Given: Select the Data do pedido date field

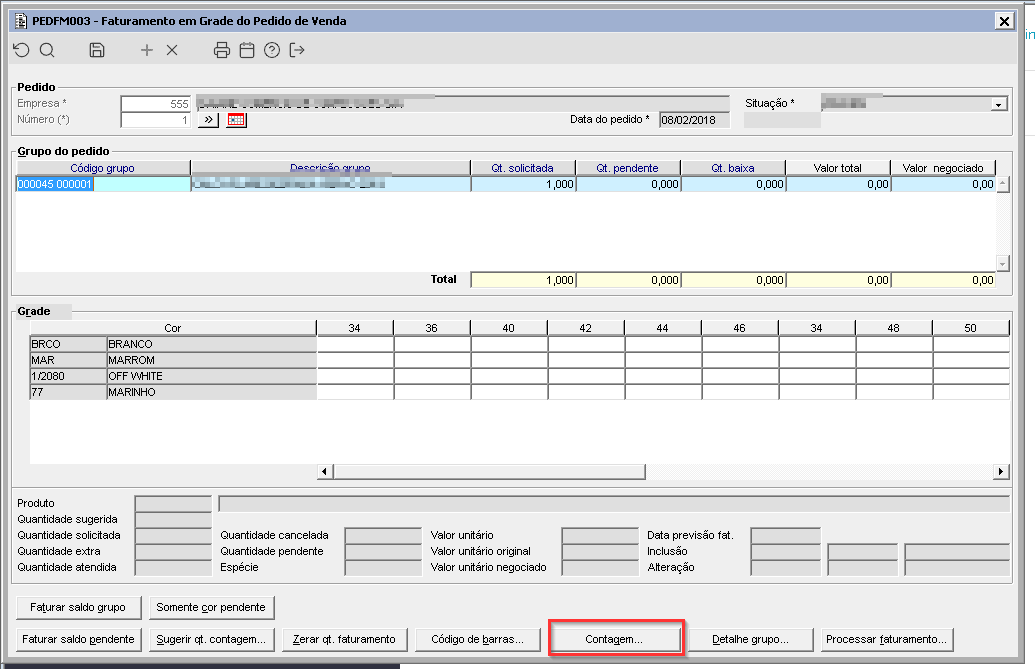Looking at the screenshot, I should (x=694, y=120).
